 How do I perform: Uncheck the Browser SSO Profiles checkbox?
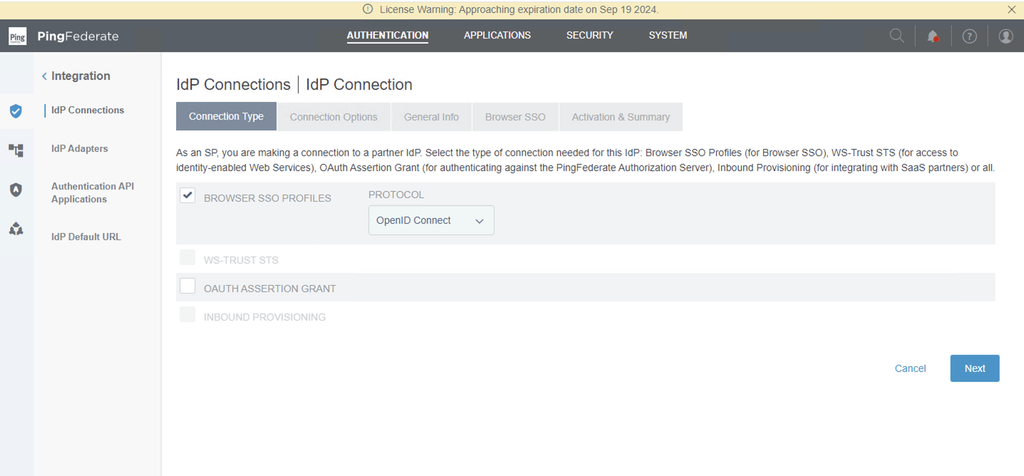187,195
